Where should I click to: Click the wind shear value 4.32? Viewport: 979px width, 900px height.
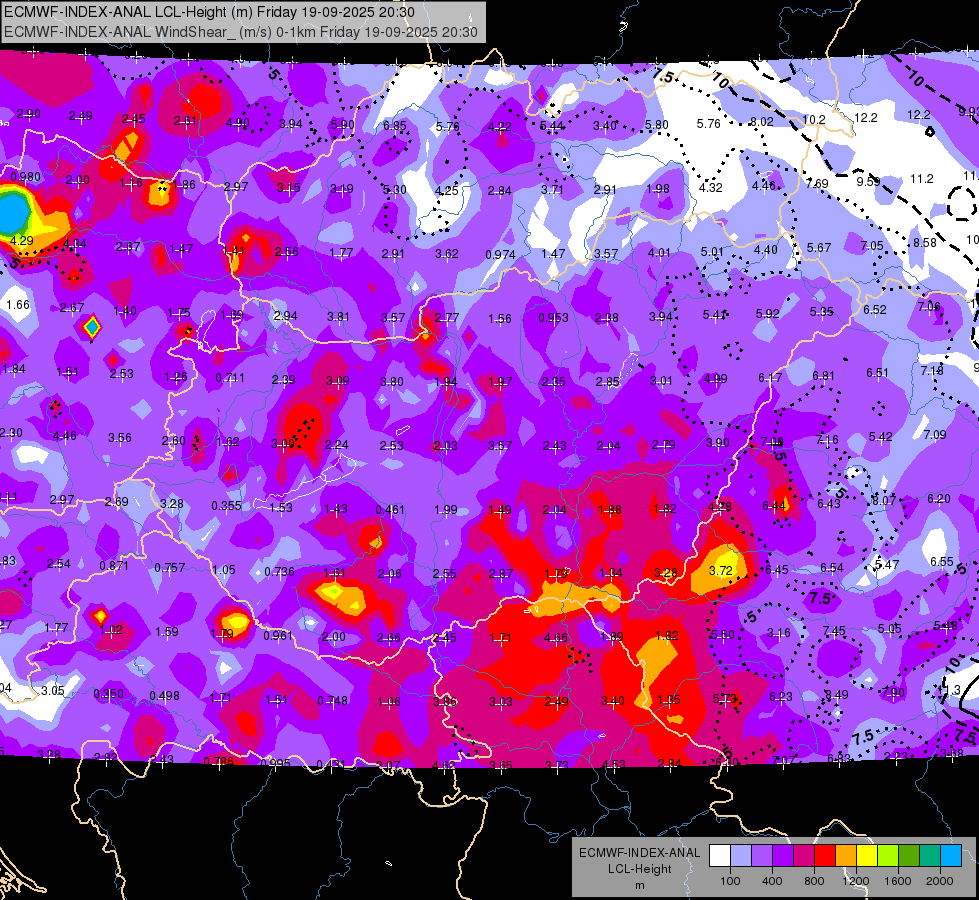coord(711,187)
